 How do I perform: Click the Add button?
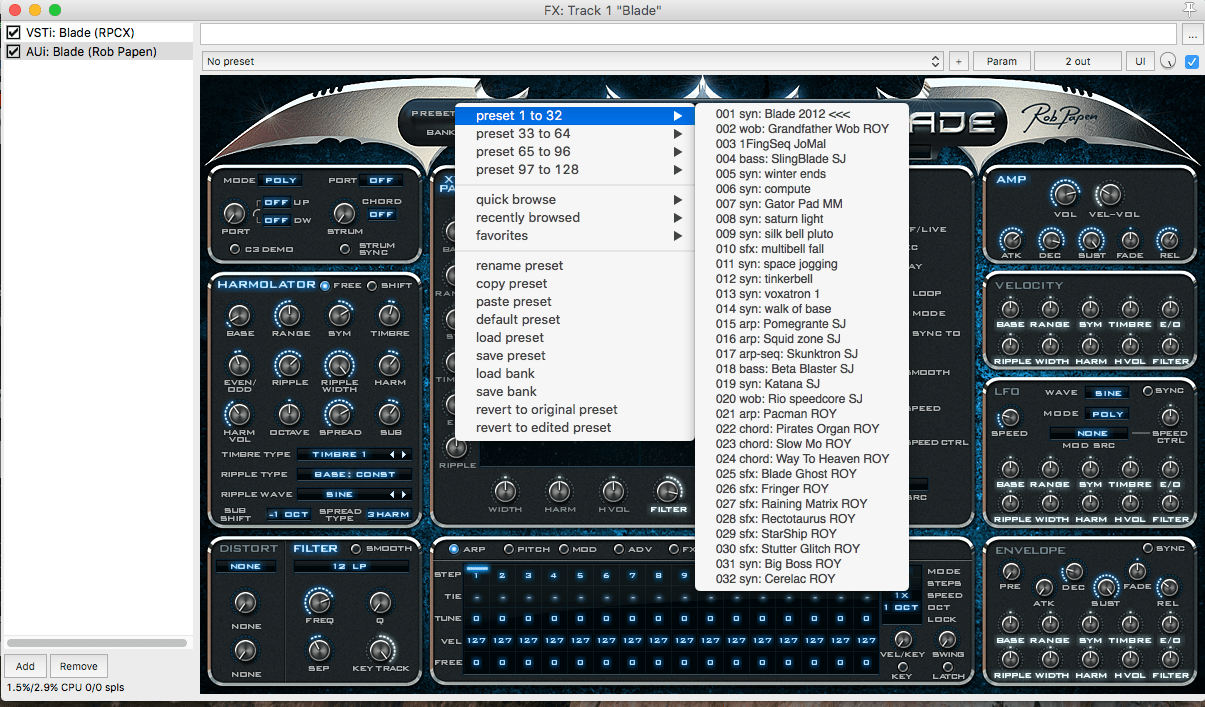coord(25,666)
